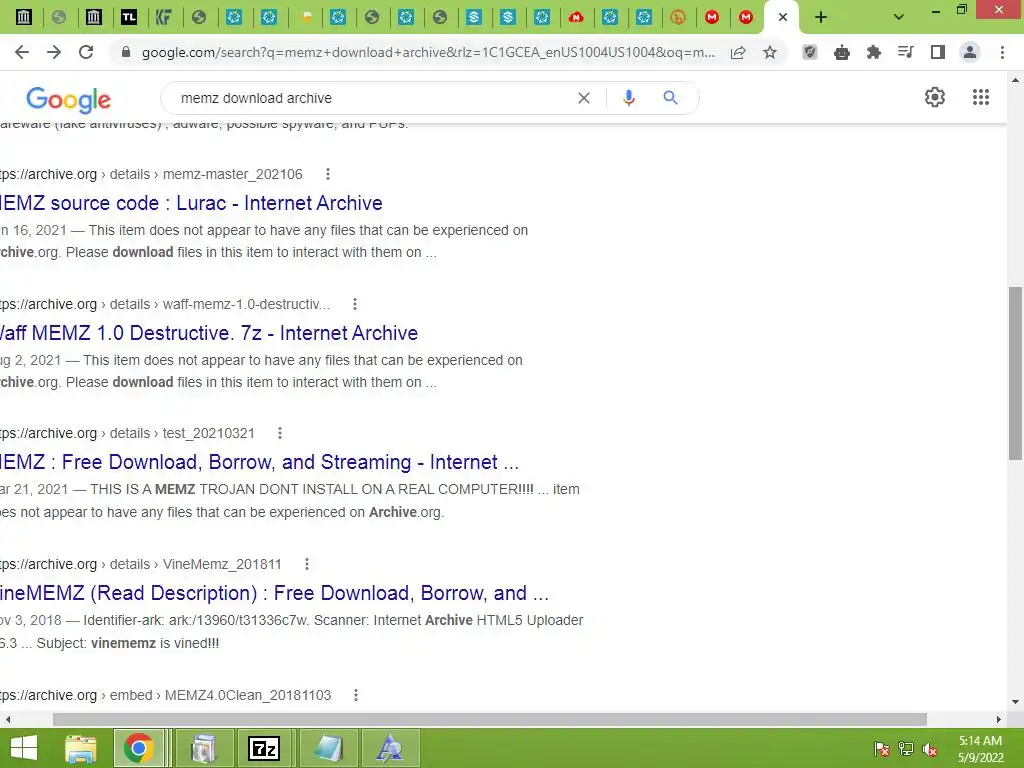Switch to the red cloud icon tab
This screenshot has width=1024, height=768.
(x=575, y=17)
